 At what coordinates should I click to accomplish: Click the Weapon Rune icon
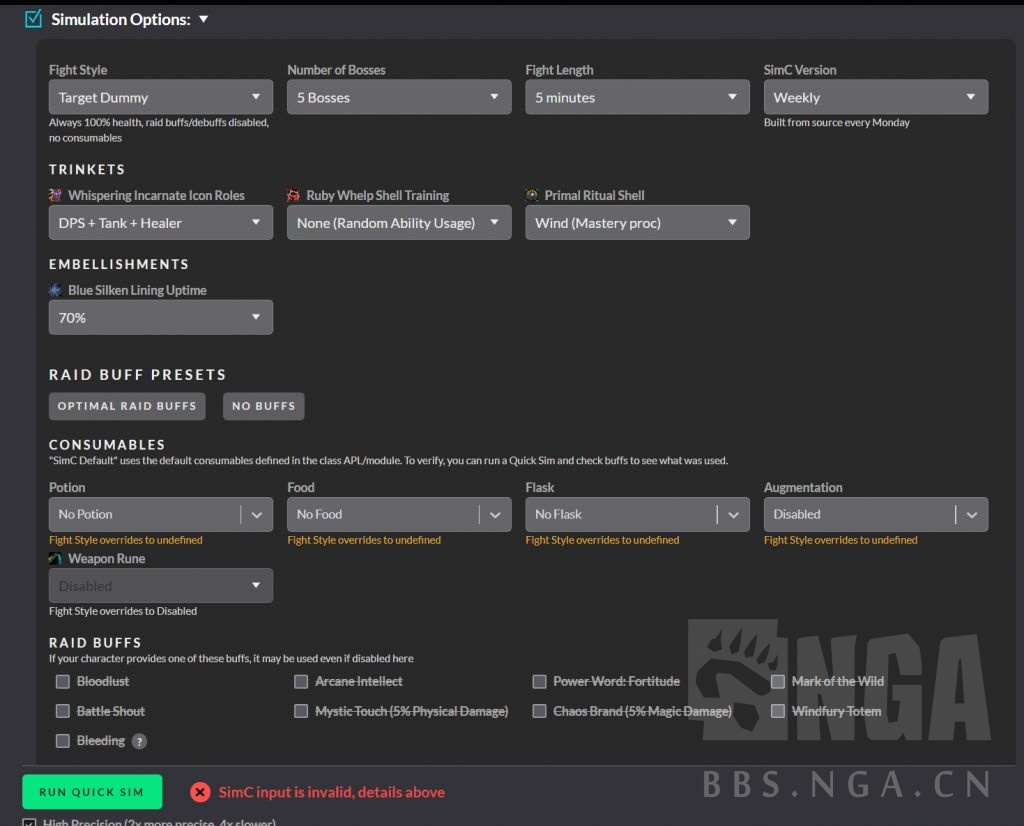(x=56, y=559)
